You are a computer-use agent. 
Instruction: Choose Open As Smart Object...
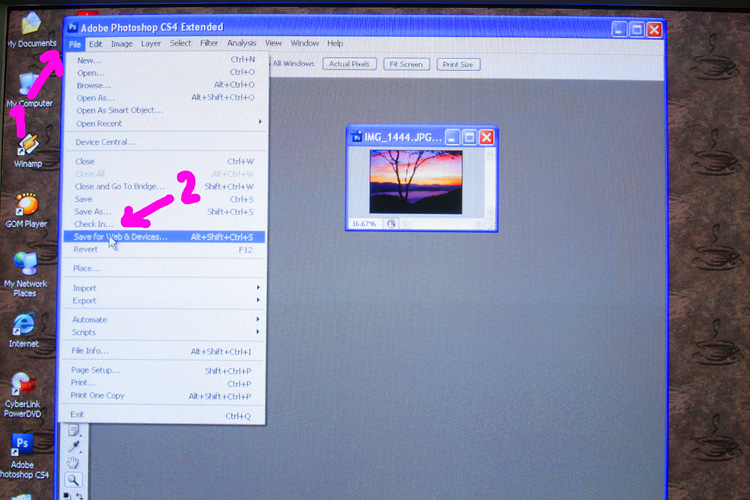coord(165,110)
